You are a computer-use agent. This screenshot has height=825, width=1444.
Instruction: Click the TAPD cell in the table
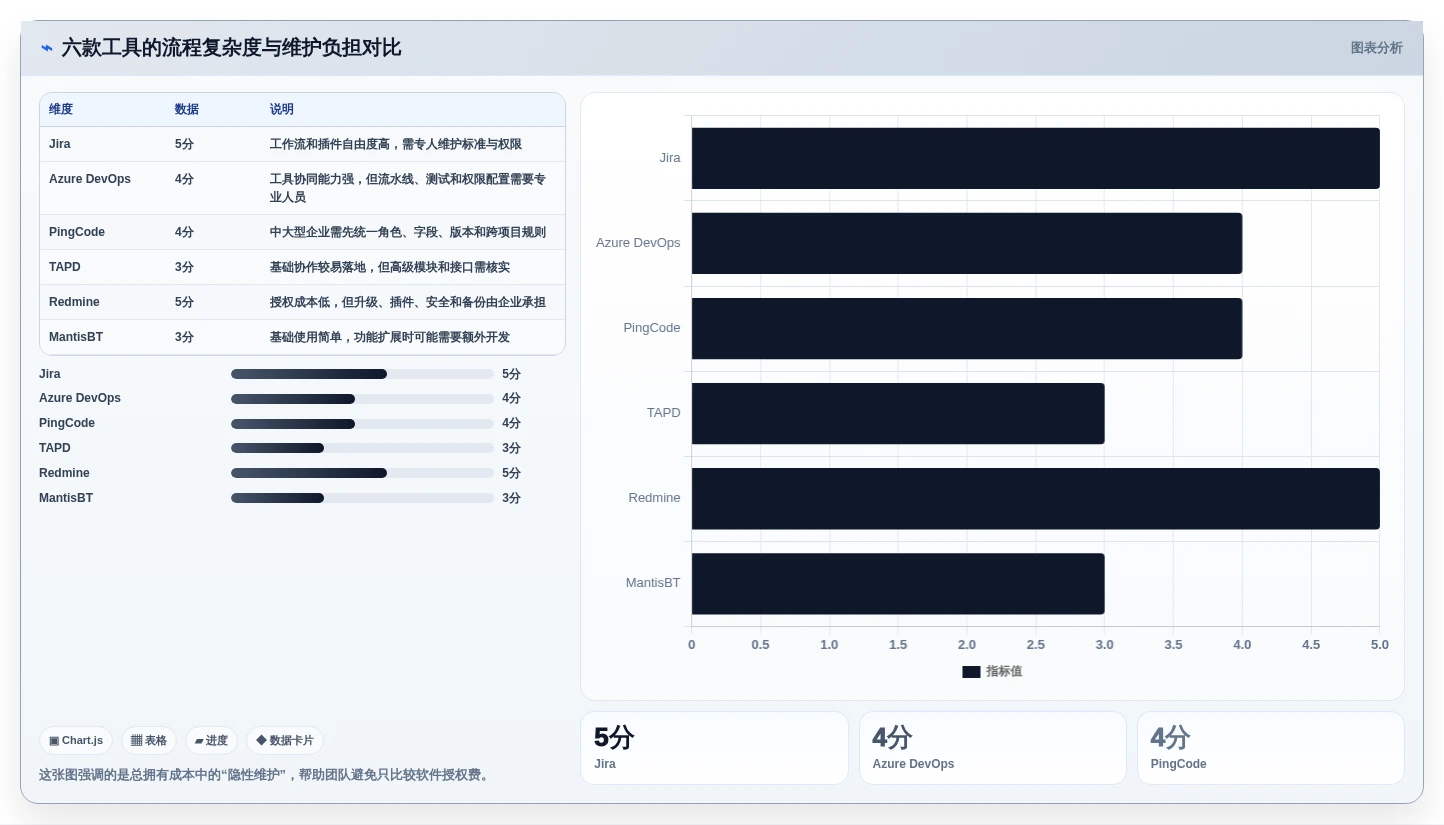[x=65, y=267]
